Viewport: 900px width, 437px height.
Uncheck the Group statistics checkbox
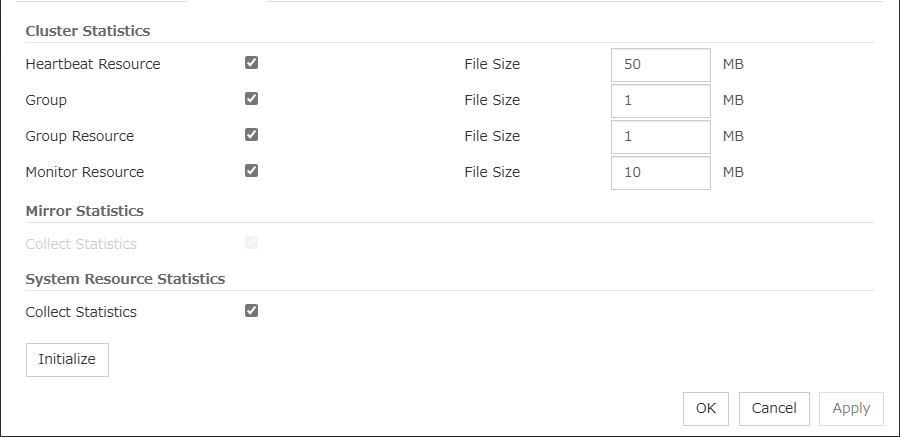click(x=251, y=98)
